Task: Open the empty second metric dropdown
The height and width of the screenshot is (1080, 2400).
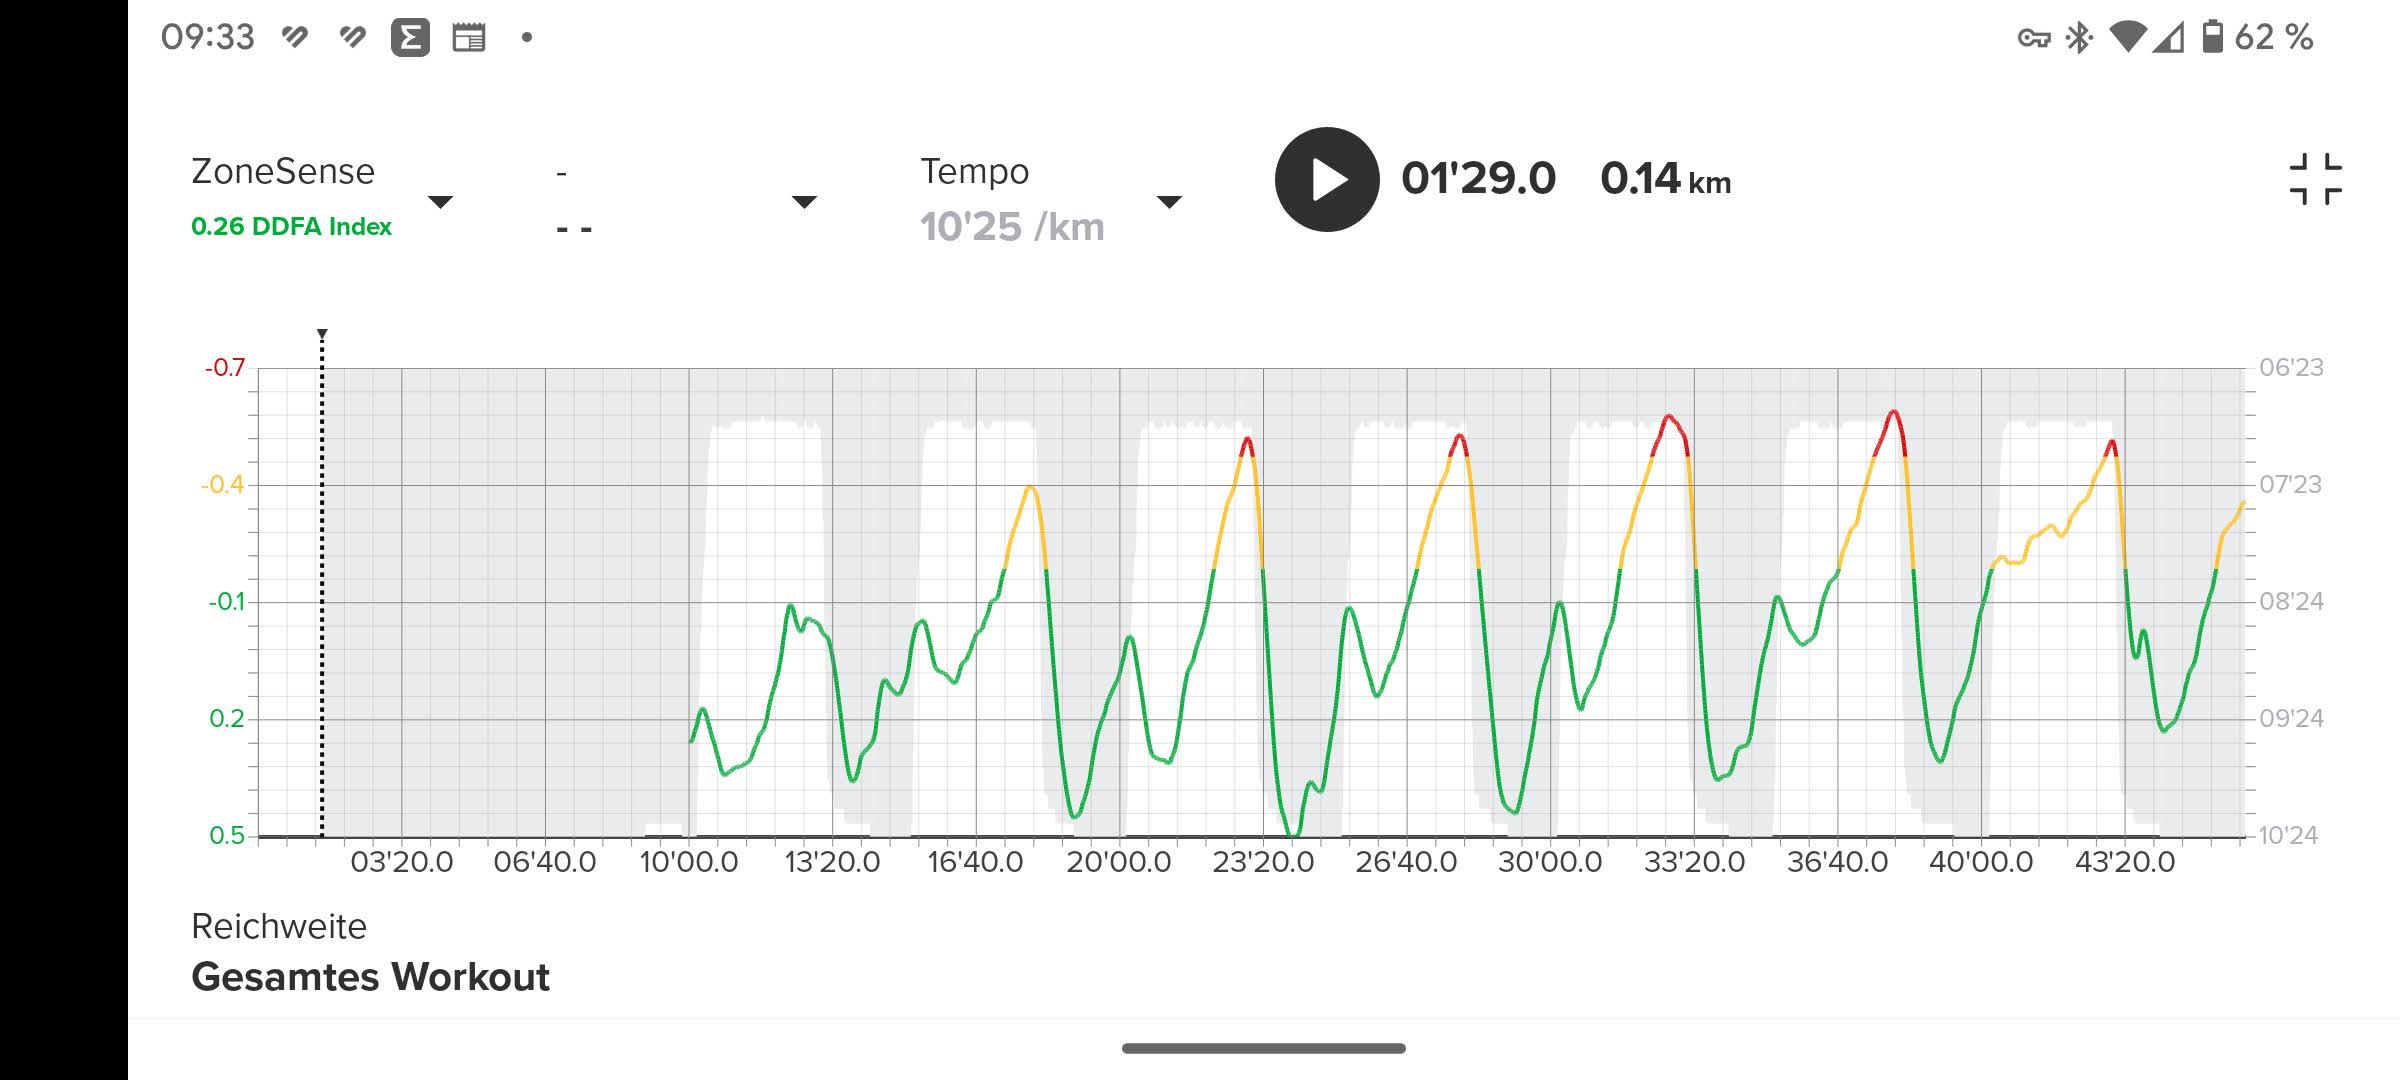Action: click(804, 202)
